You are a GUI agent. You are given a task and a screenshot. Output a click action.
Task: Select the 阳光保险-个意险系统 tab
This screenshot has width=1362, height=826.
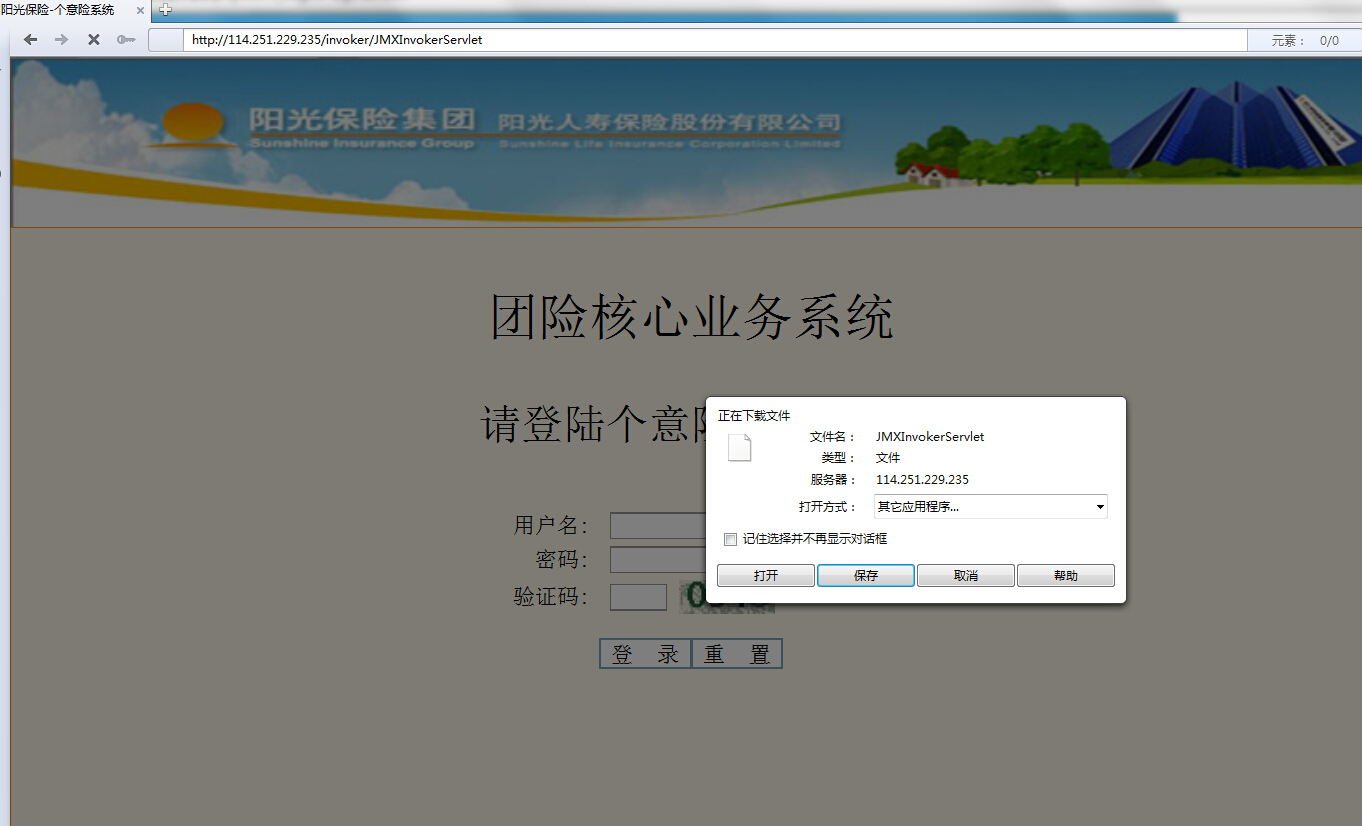(70, 10)
